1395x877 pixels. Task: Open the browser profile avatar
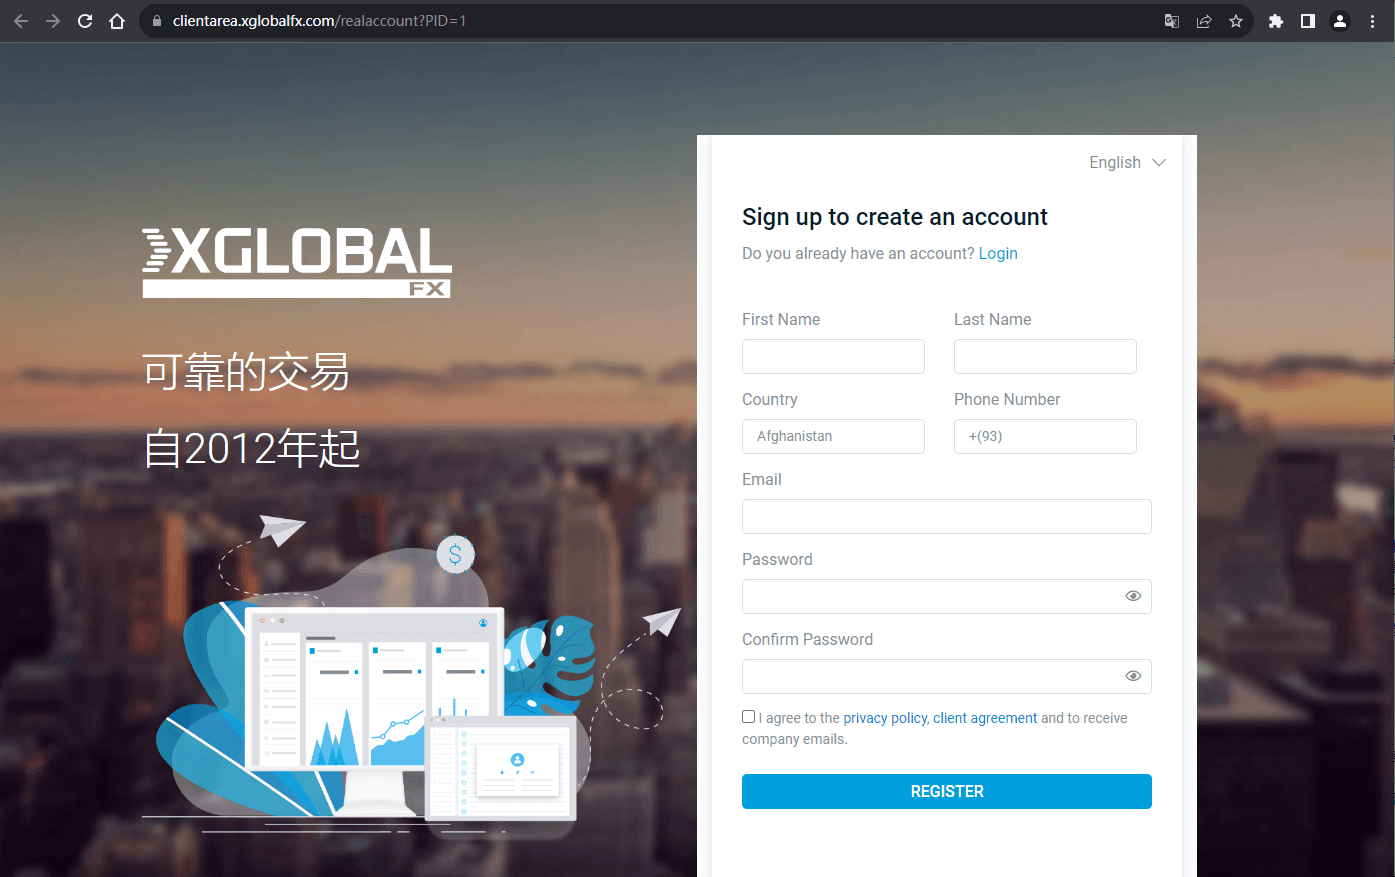(1340, 21)
